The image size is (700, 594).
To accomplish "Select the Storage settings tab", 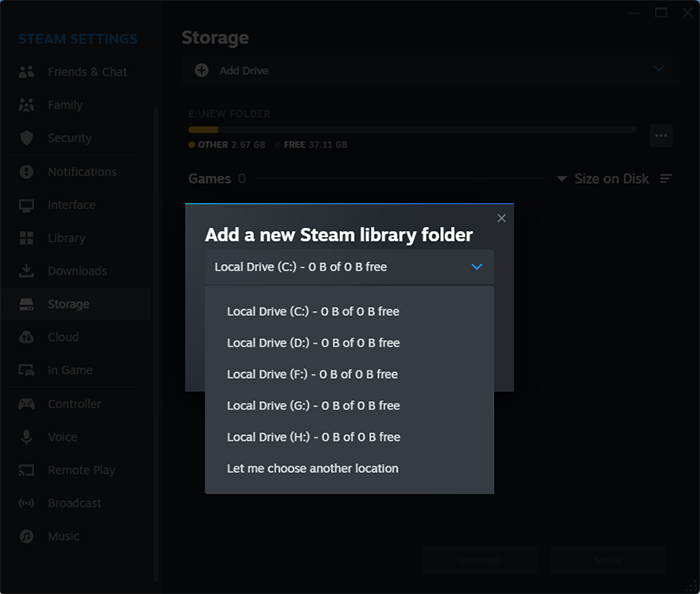I will (x=76, y=304).
